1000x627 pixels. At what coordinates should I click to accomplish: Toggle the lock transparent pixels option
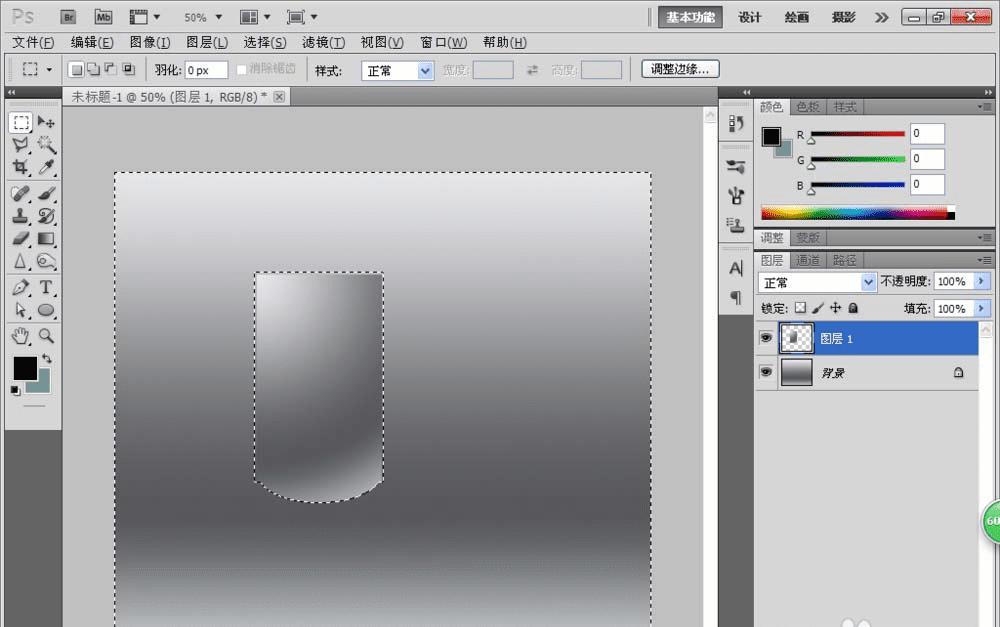[800, 309]
